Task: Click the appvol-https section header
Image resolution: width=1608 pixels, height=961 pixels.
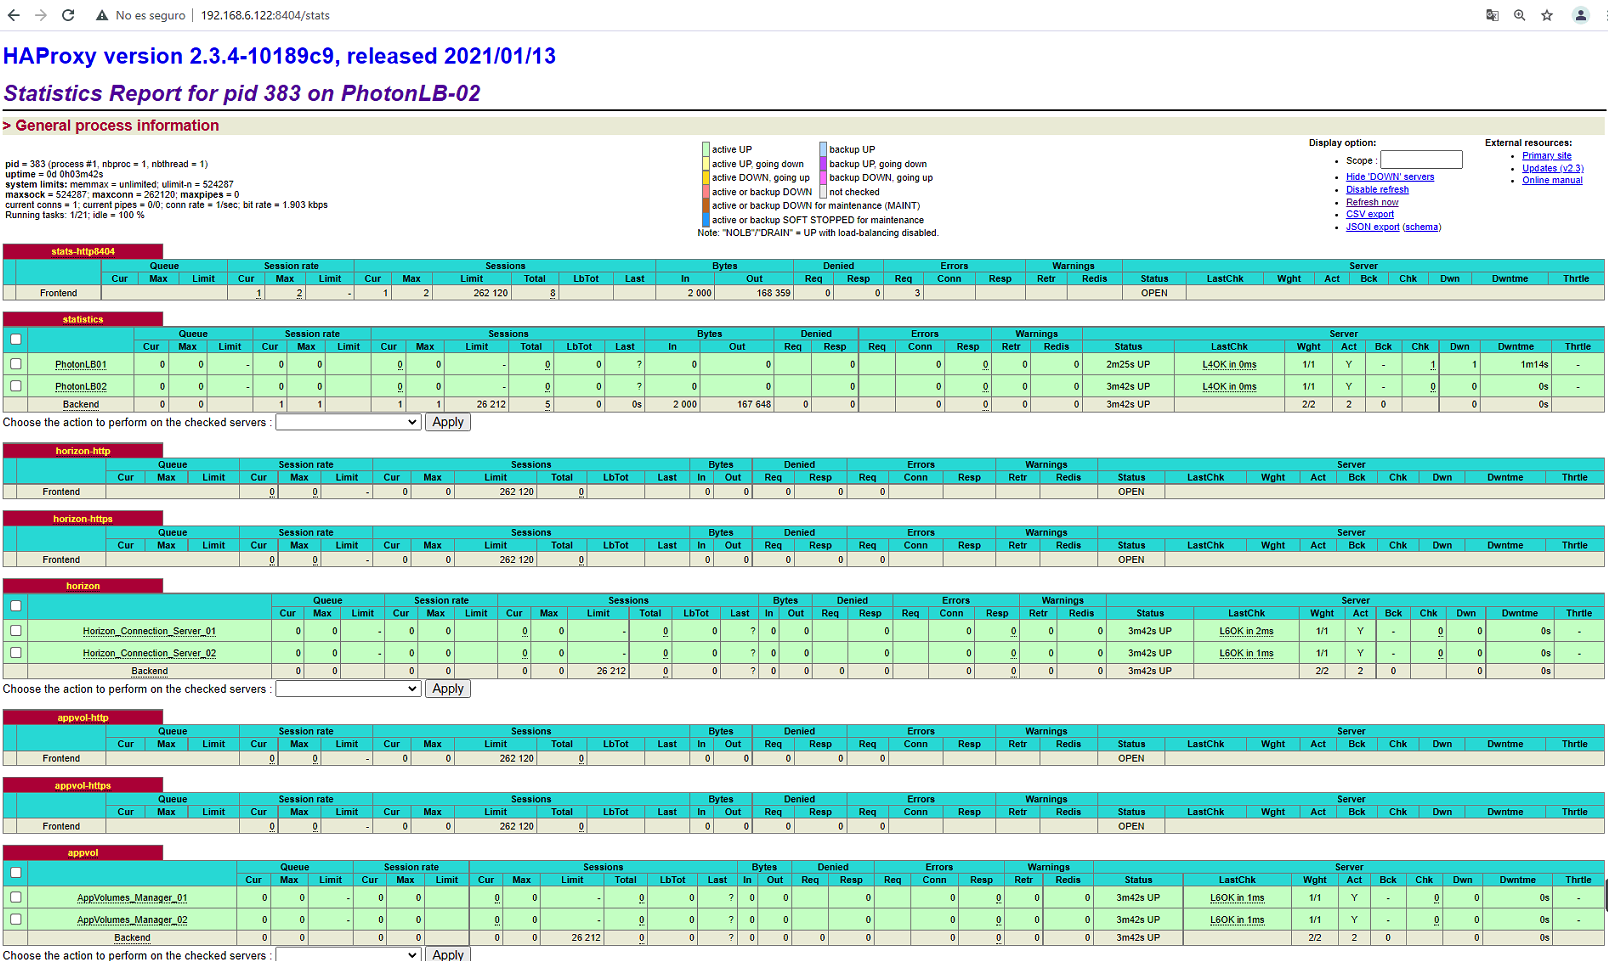Action: [83, 786]
